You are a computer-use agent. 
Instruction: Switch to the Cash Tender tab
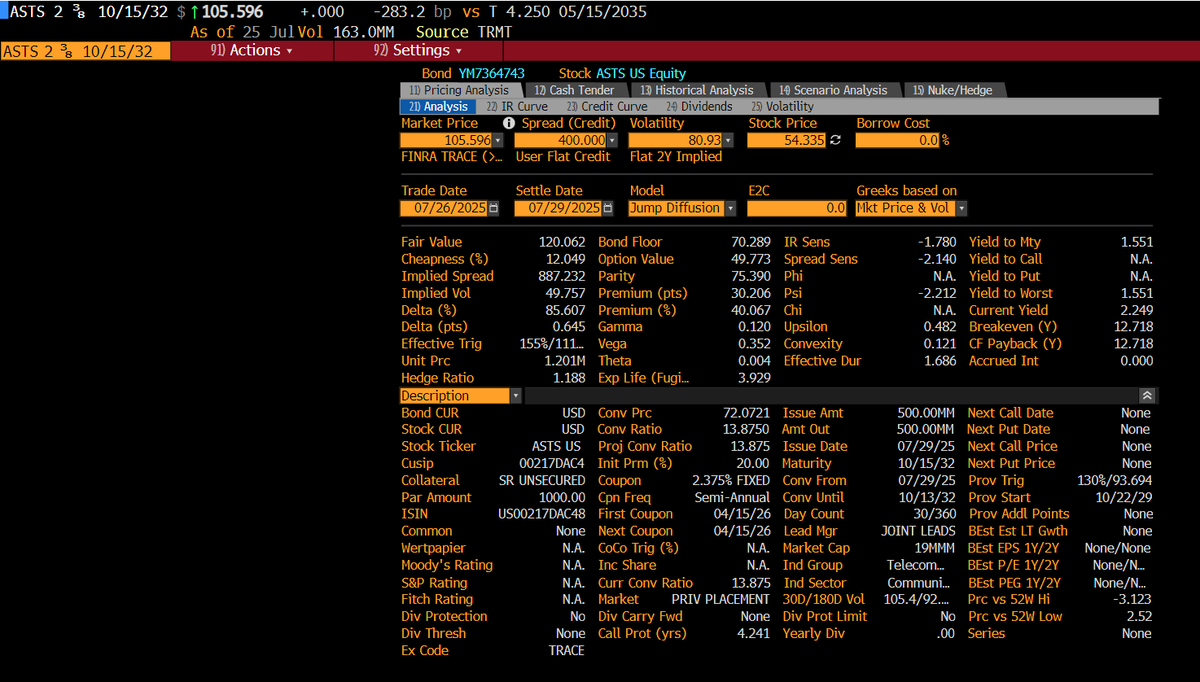(574, 90)
